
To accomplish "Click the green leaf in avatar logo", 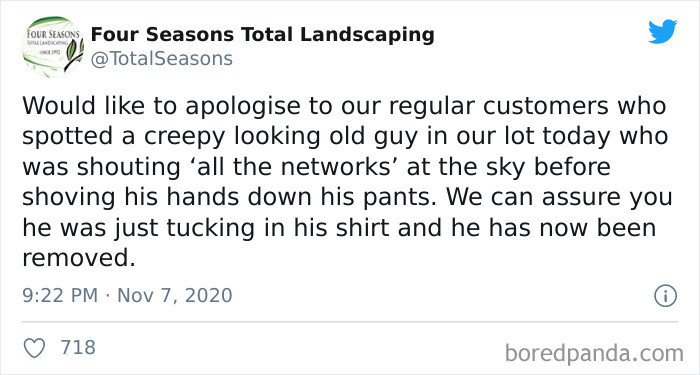I will [x=71, y=52].
